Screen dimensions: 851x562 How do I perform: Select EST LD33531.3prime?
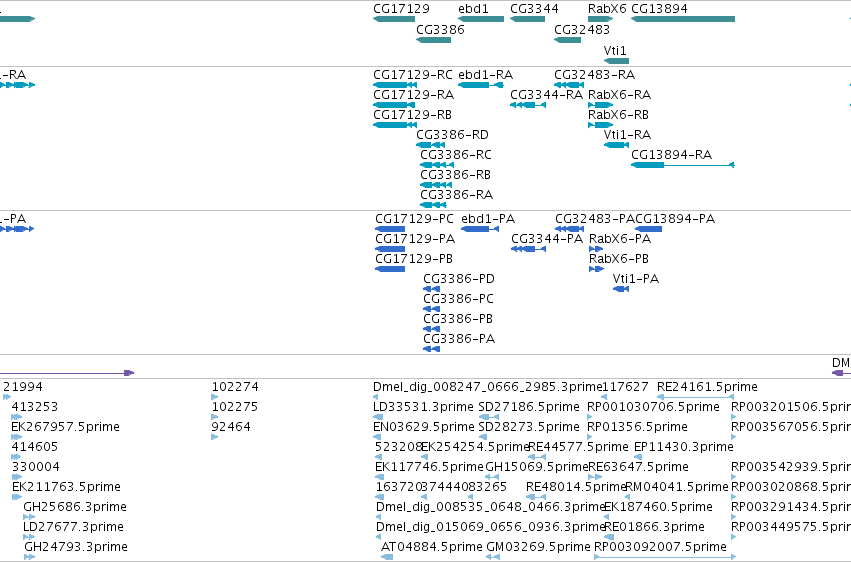click(378, 417)
